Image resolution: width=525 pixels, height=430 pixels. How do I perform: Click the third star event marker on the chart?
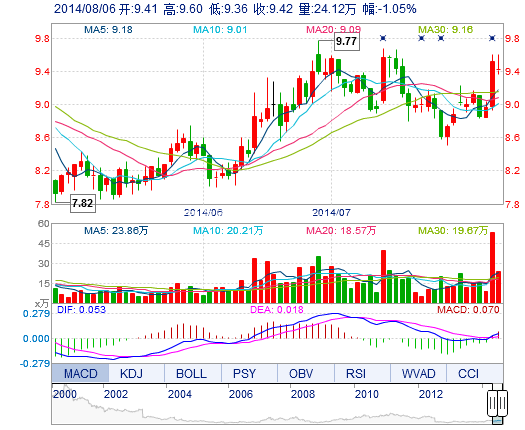[x=441, y=38]
